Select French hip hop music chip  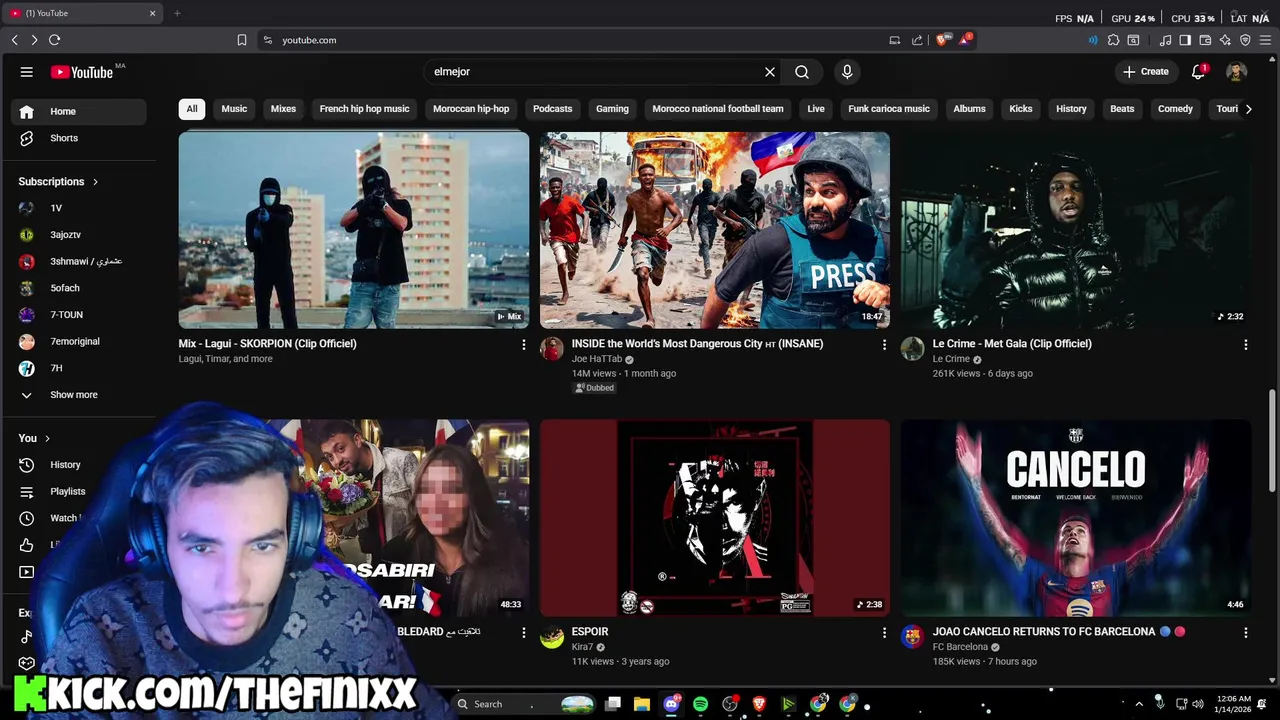tap(364, 109)
